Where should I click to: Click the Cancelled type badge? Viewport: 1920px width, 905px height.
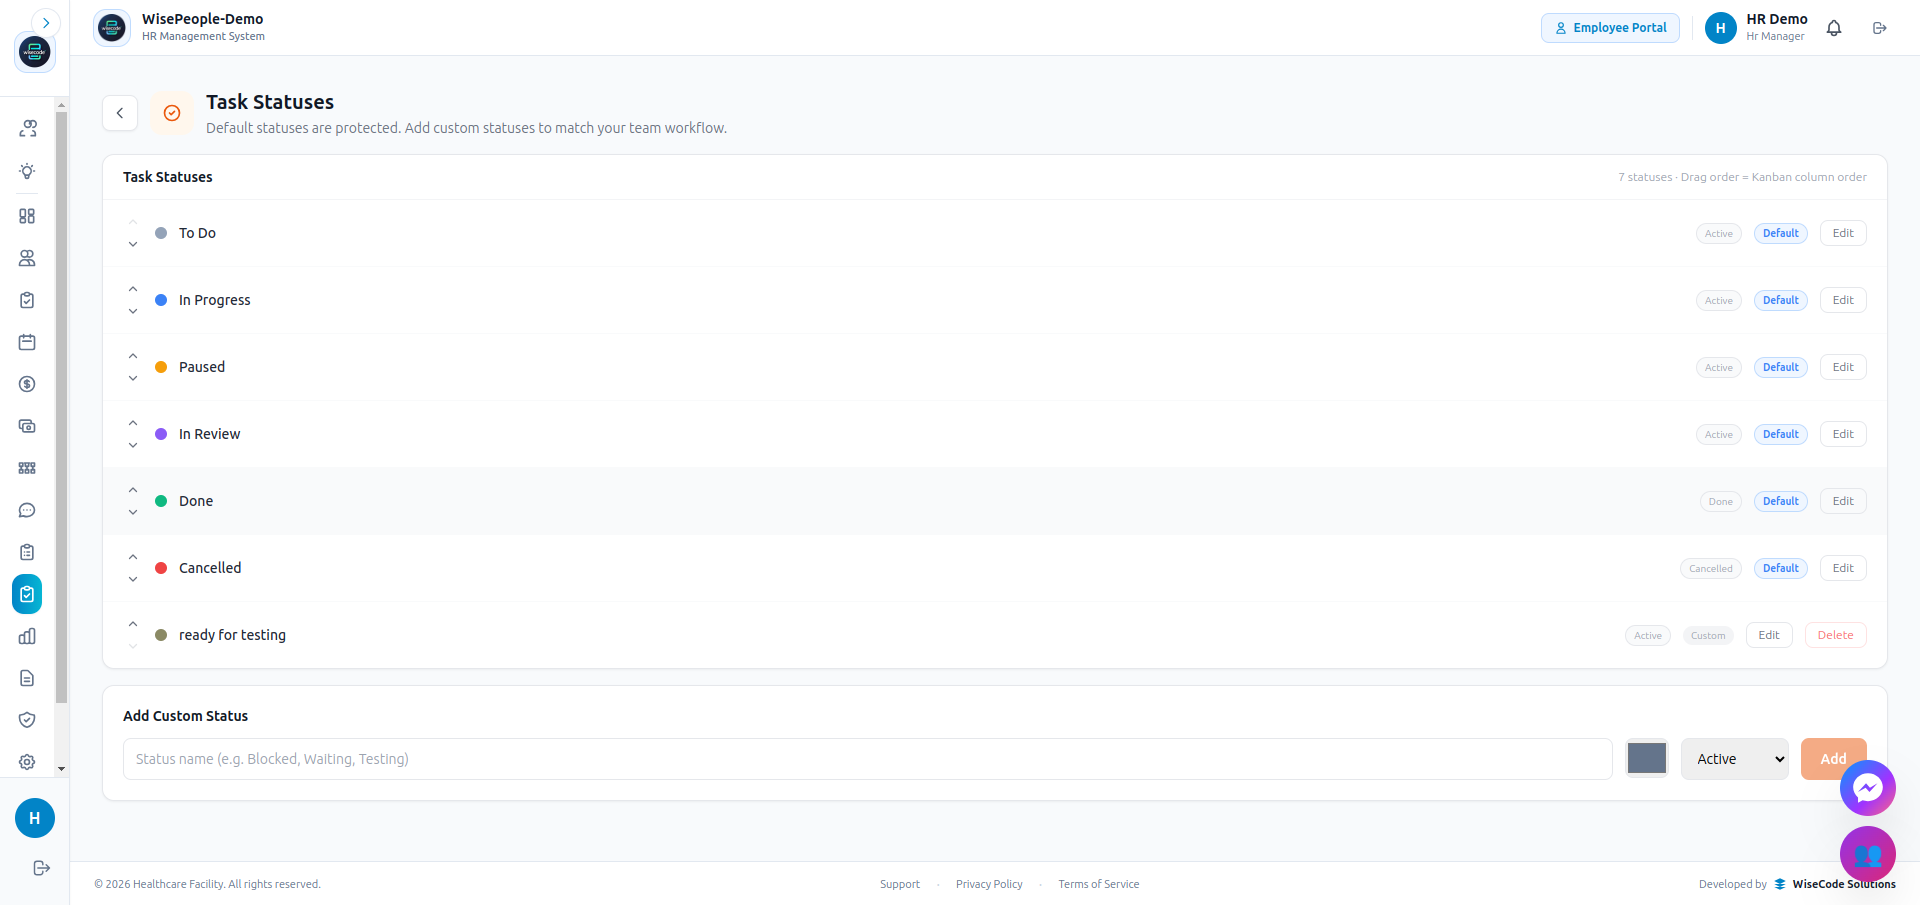pyautogui.click(x=1711, y=569)
